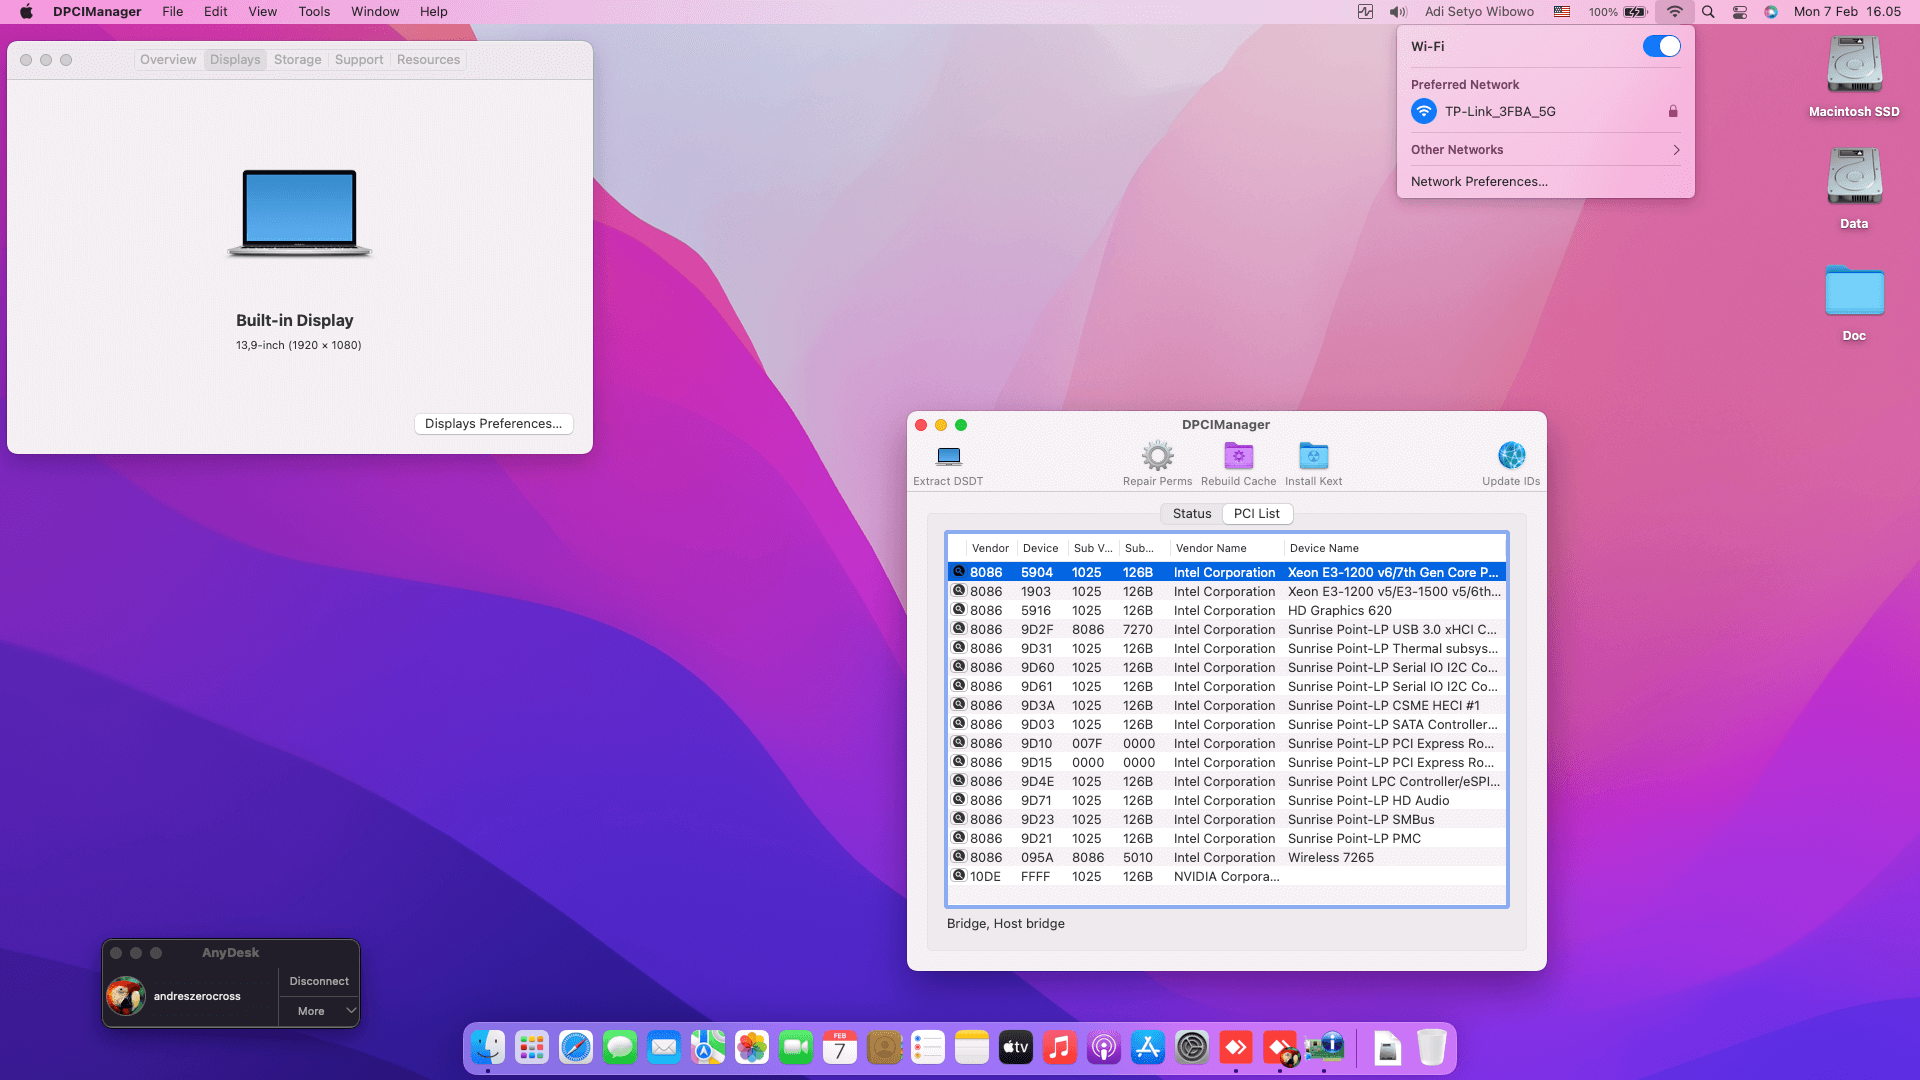Open Mail from the Dock
This screenshot has width=1920, height=1080.
[664, 1047]
